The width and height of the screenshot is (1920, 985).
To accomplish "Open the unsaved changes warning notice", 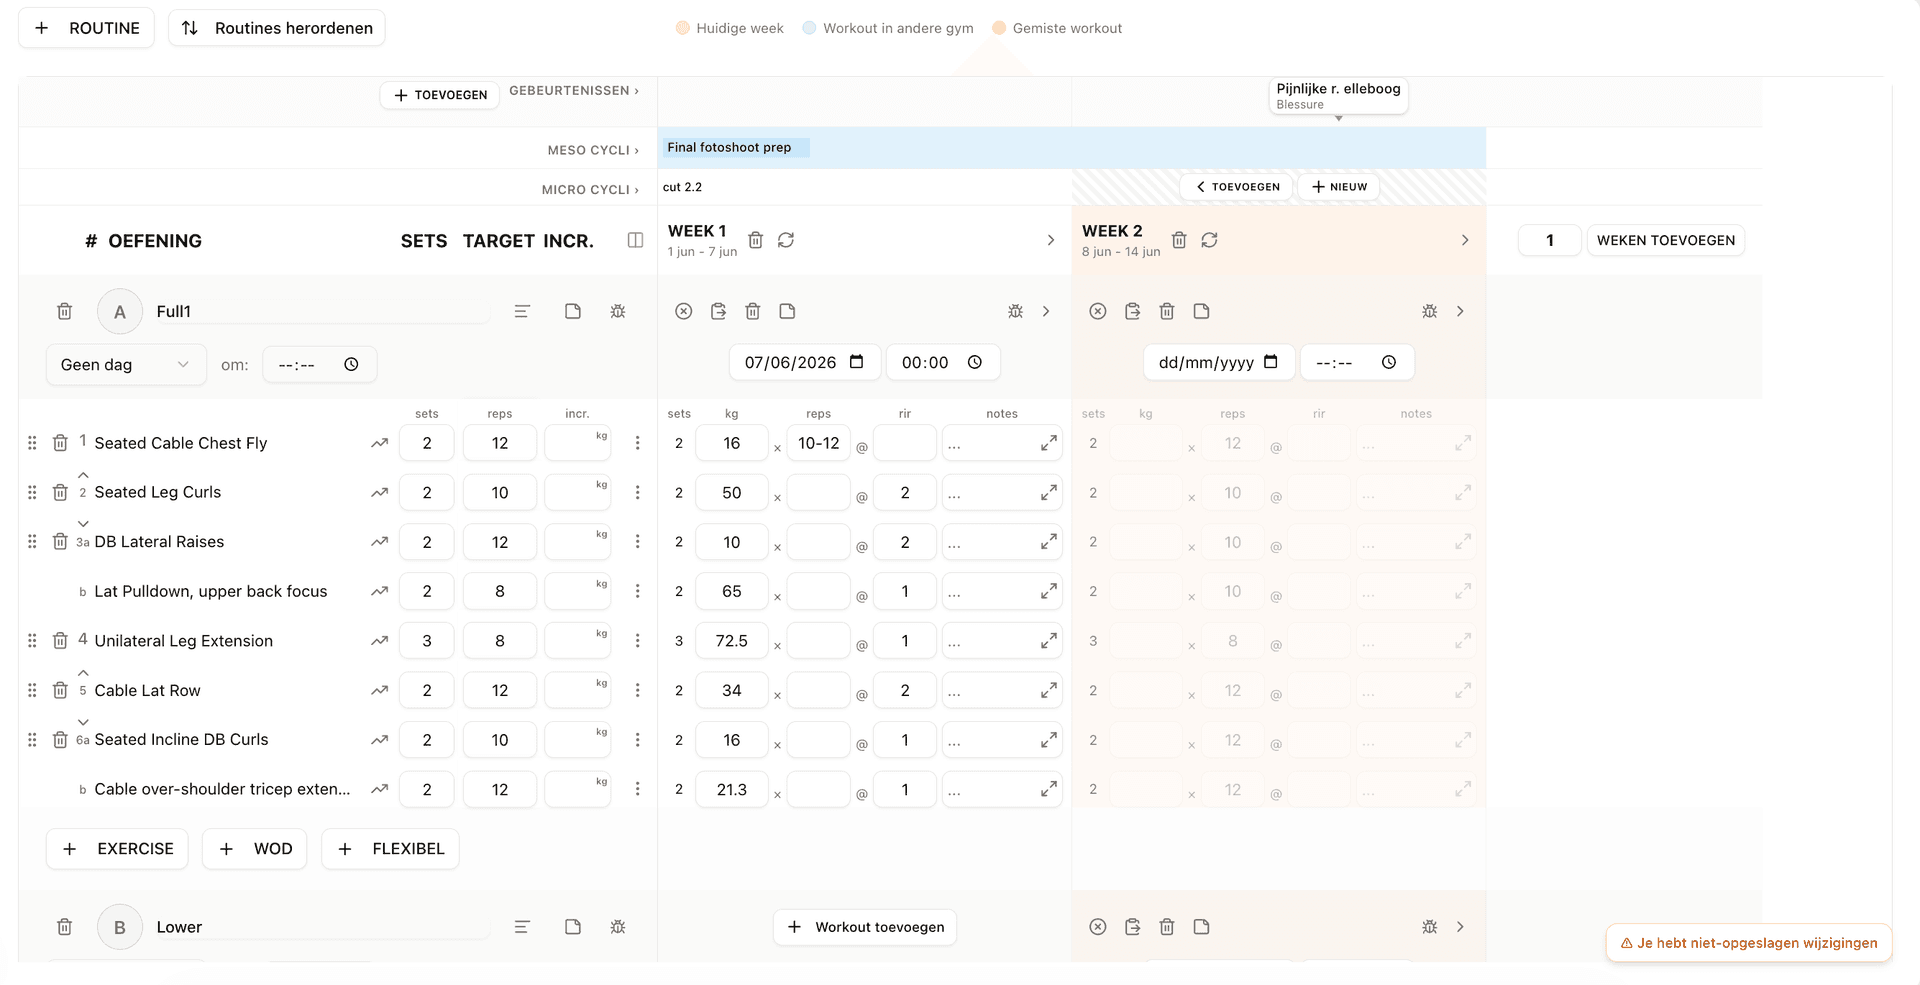I will pos(1749,943).
